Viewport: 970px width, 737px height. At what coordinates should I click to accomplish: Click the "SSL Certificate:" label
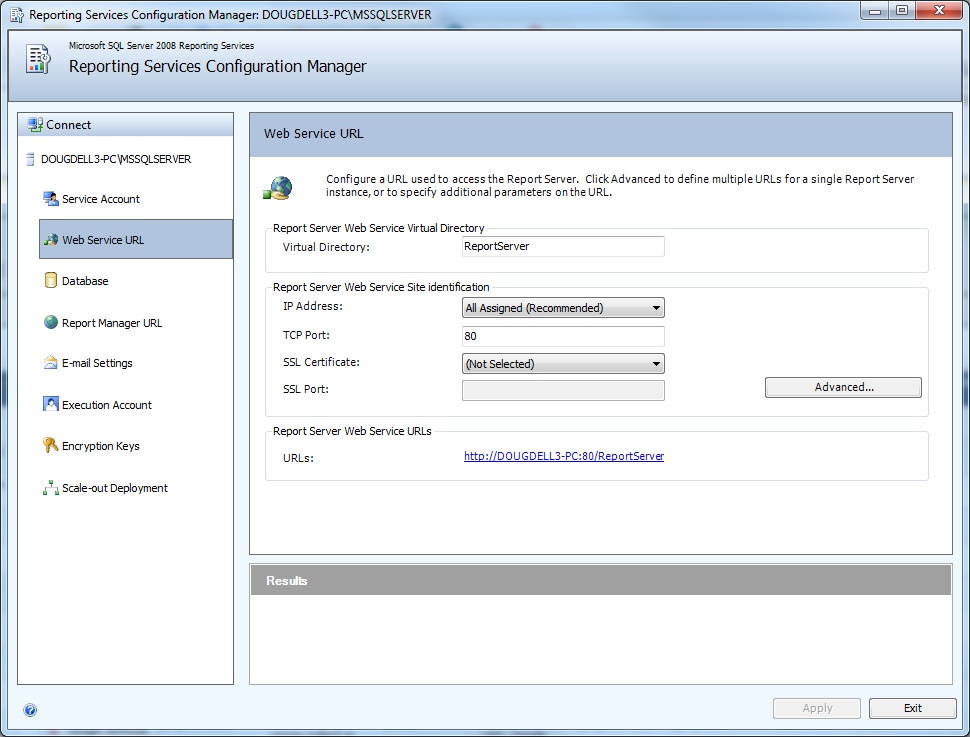coord(321,362)
